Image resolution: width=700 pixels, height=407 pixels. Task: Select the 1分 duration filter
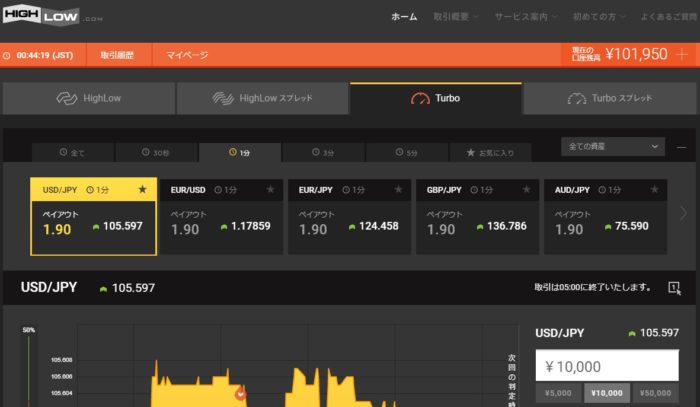pyautogui.click(x=240, y=153)
